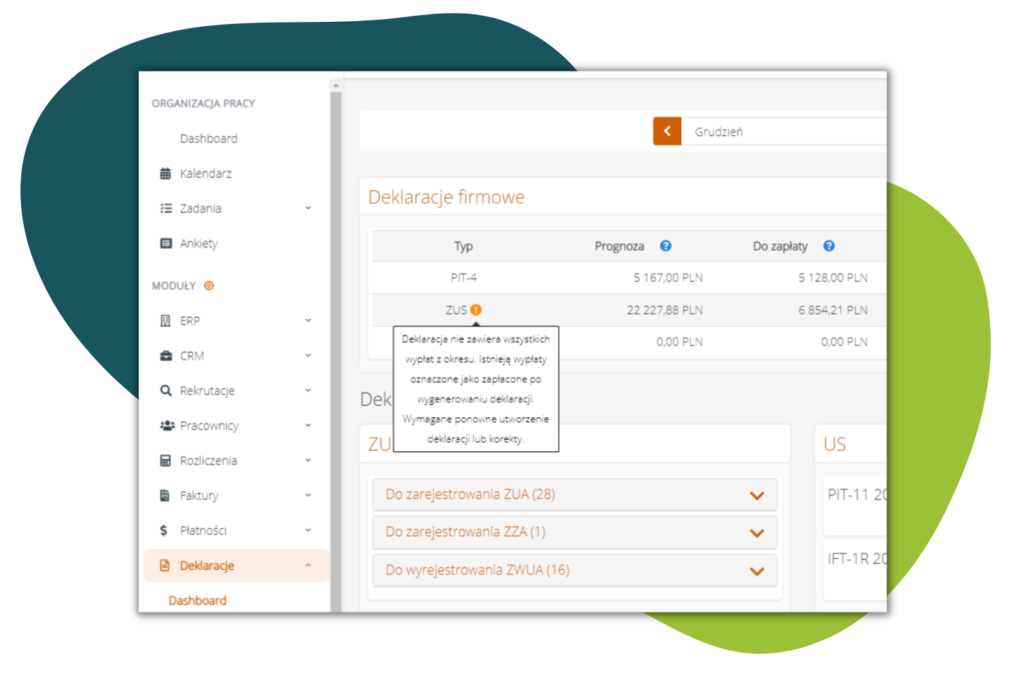The height and width of the screenshot is (683, 1024).
Task: Click the Grudzień month field
Action: [782, 132]
